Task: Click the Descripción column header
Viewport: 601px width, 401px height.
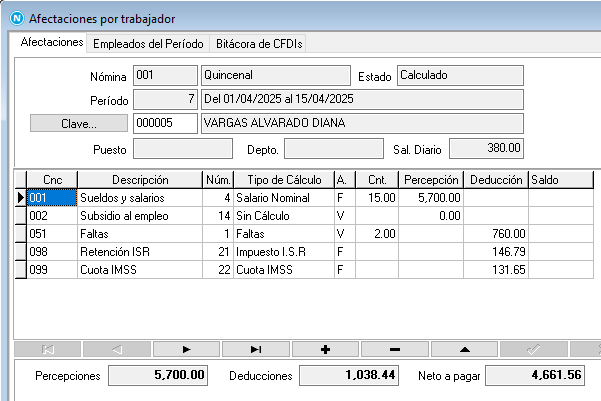Action: (x=140, y=180)
